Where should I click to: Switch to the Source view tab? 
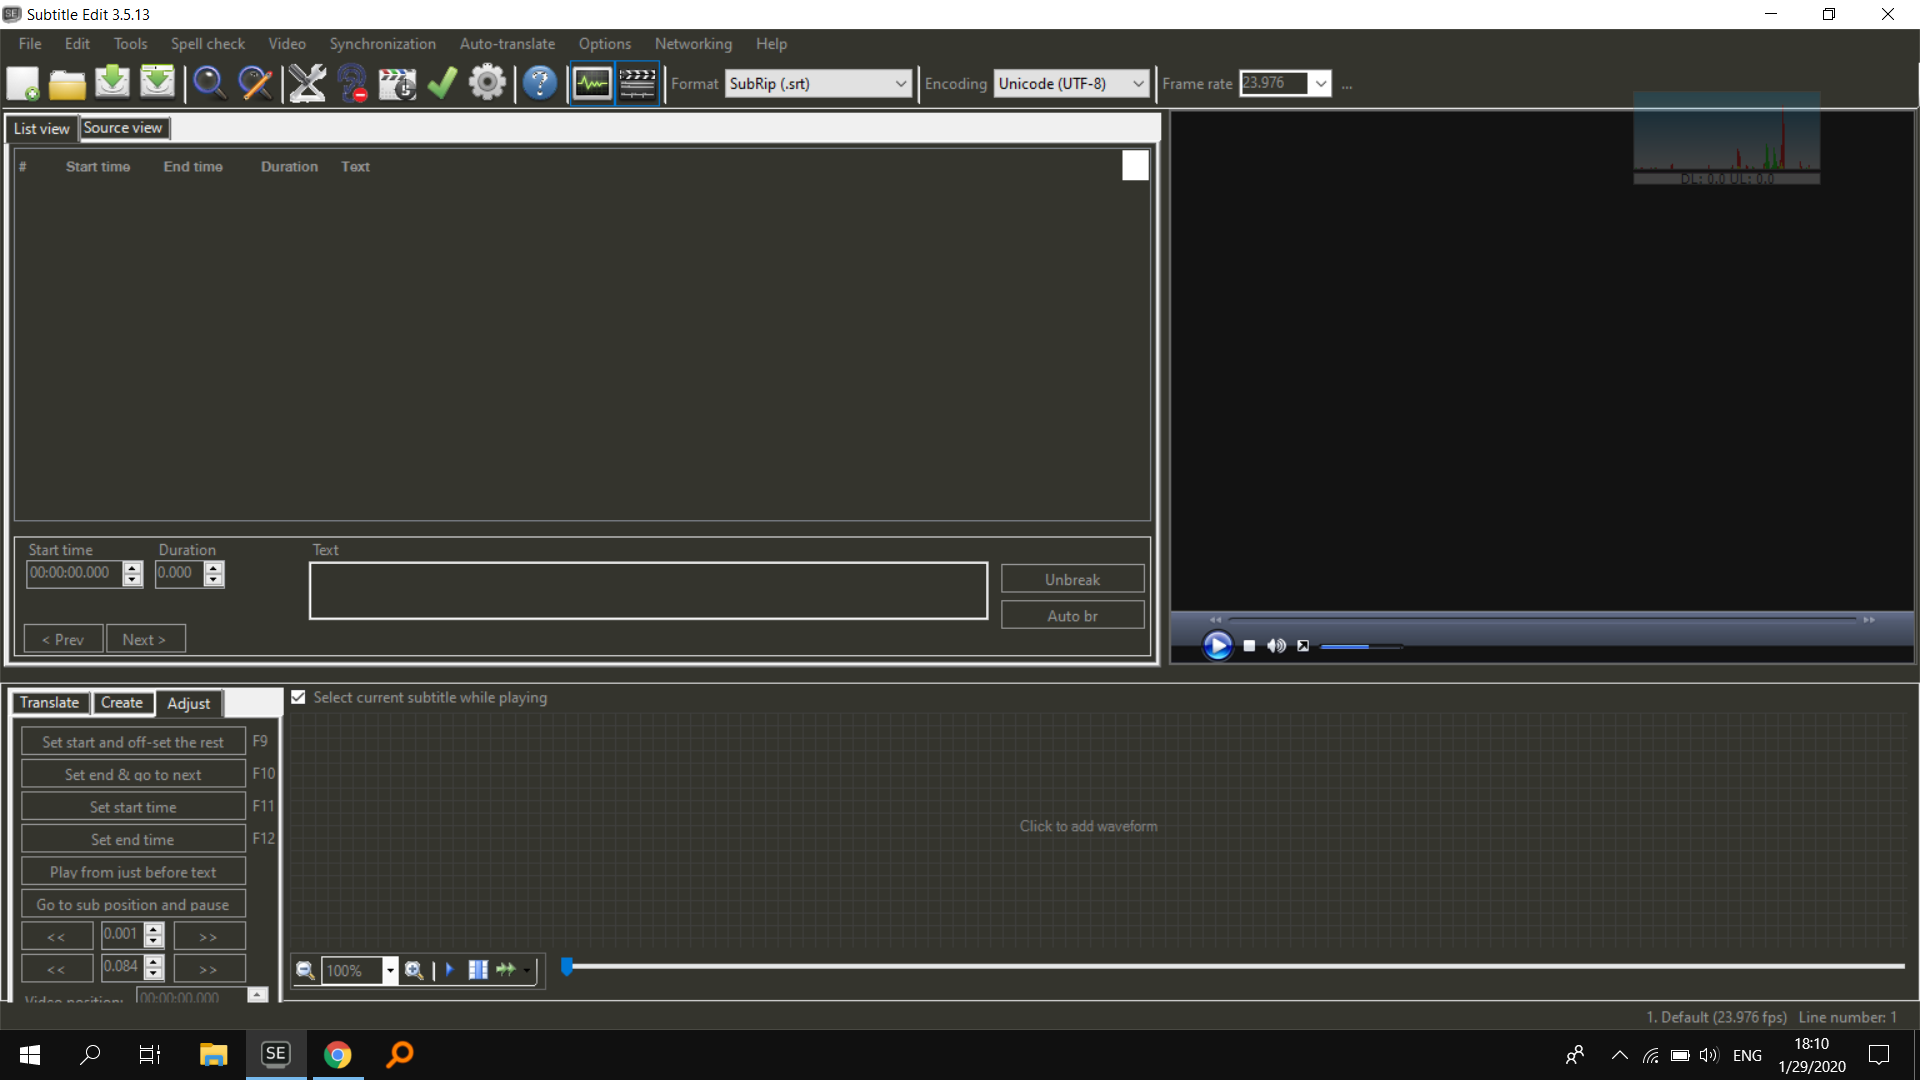click(123, 128)
